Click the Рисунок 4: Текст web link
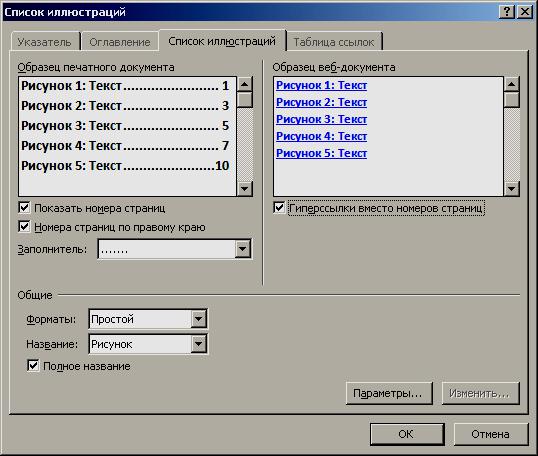Viewport: 538px width, 456px height. [x=321, y=136]
